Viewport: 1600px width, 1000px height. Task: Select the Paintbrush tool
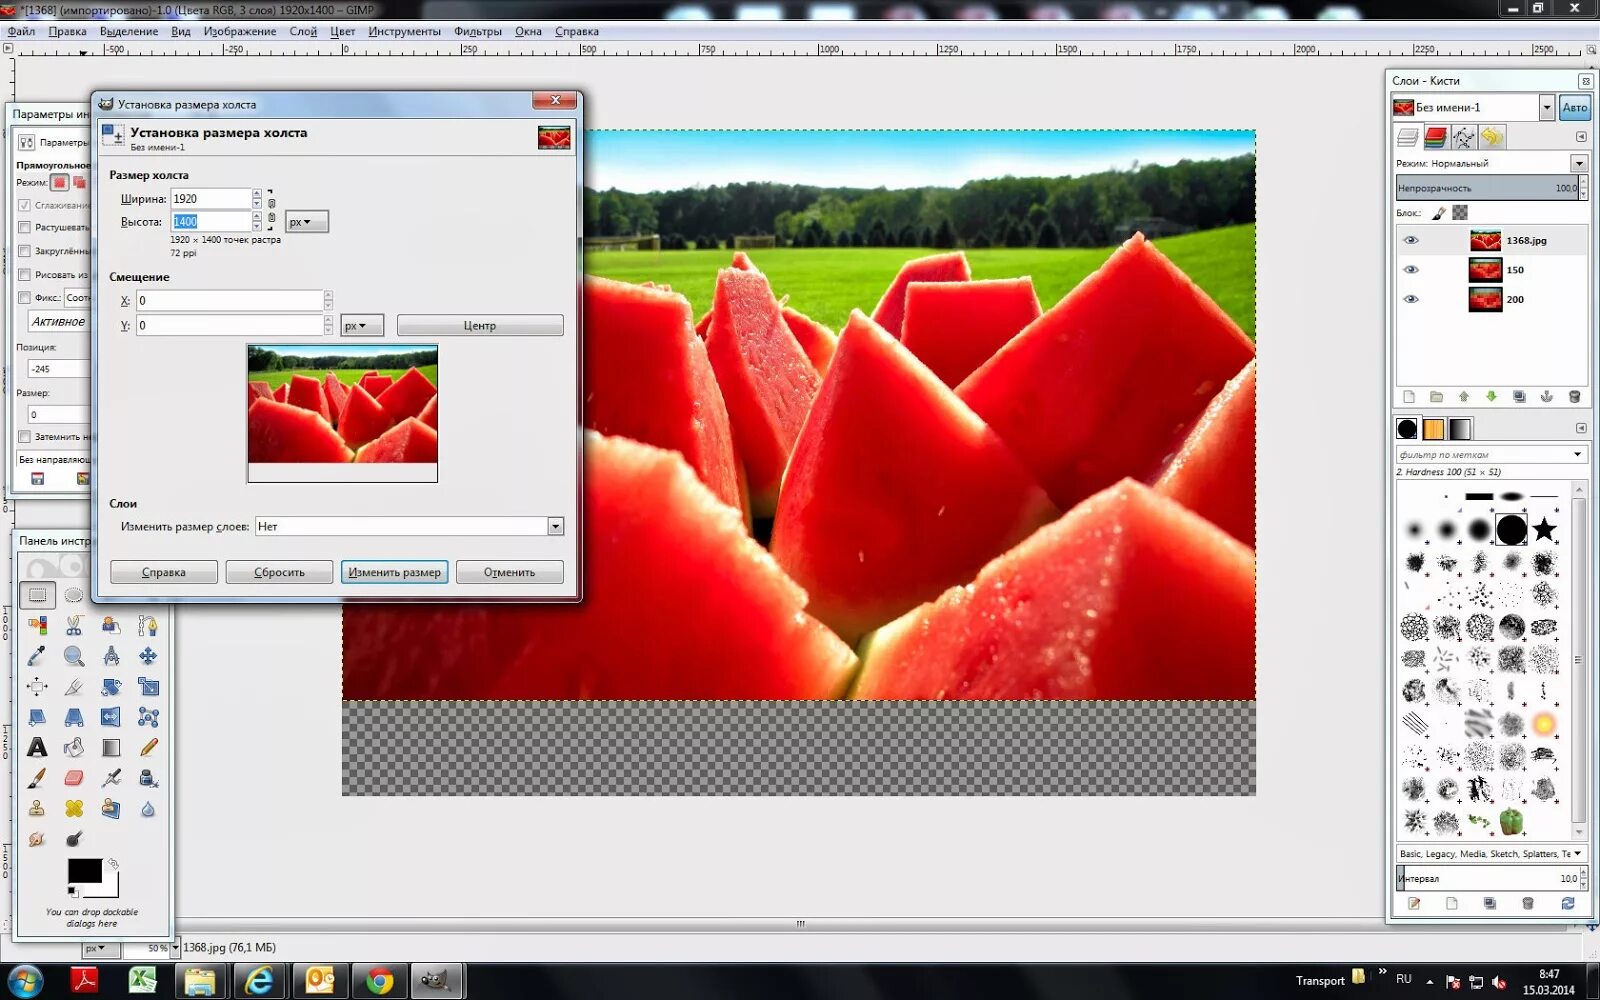[x=37, y=778]
